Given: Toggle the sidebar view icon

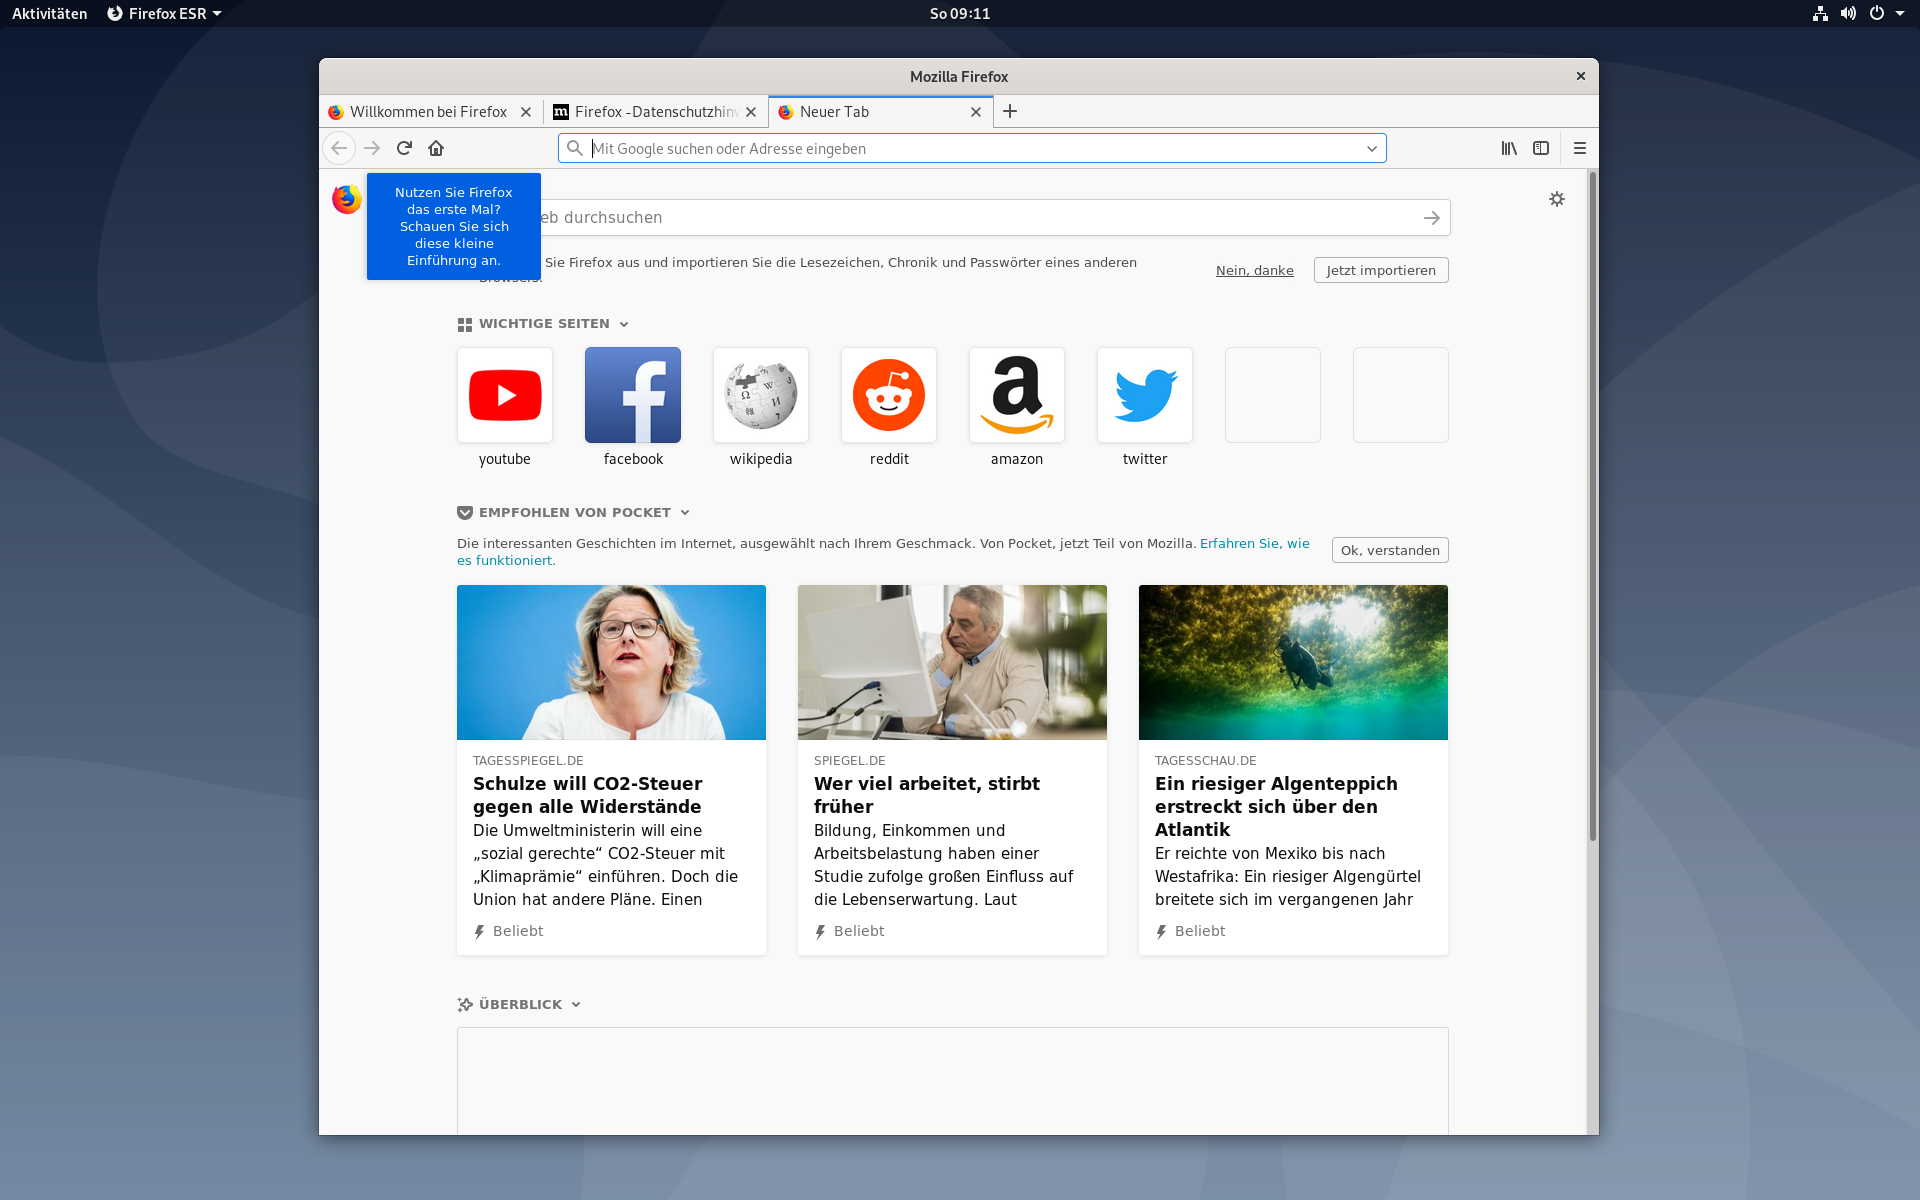Looking at the screenshot, I should (x=1541, y=148).
